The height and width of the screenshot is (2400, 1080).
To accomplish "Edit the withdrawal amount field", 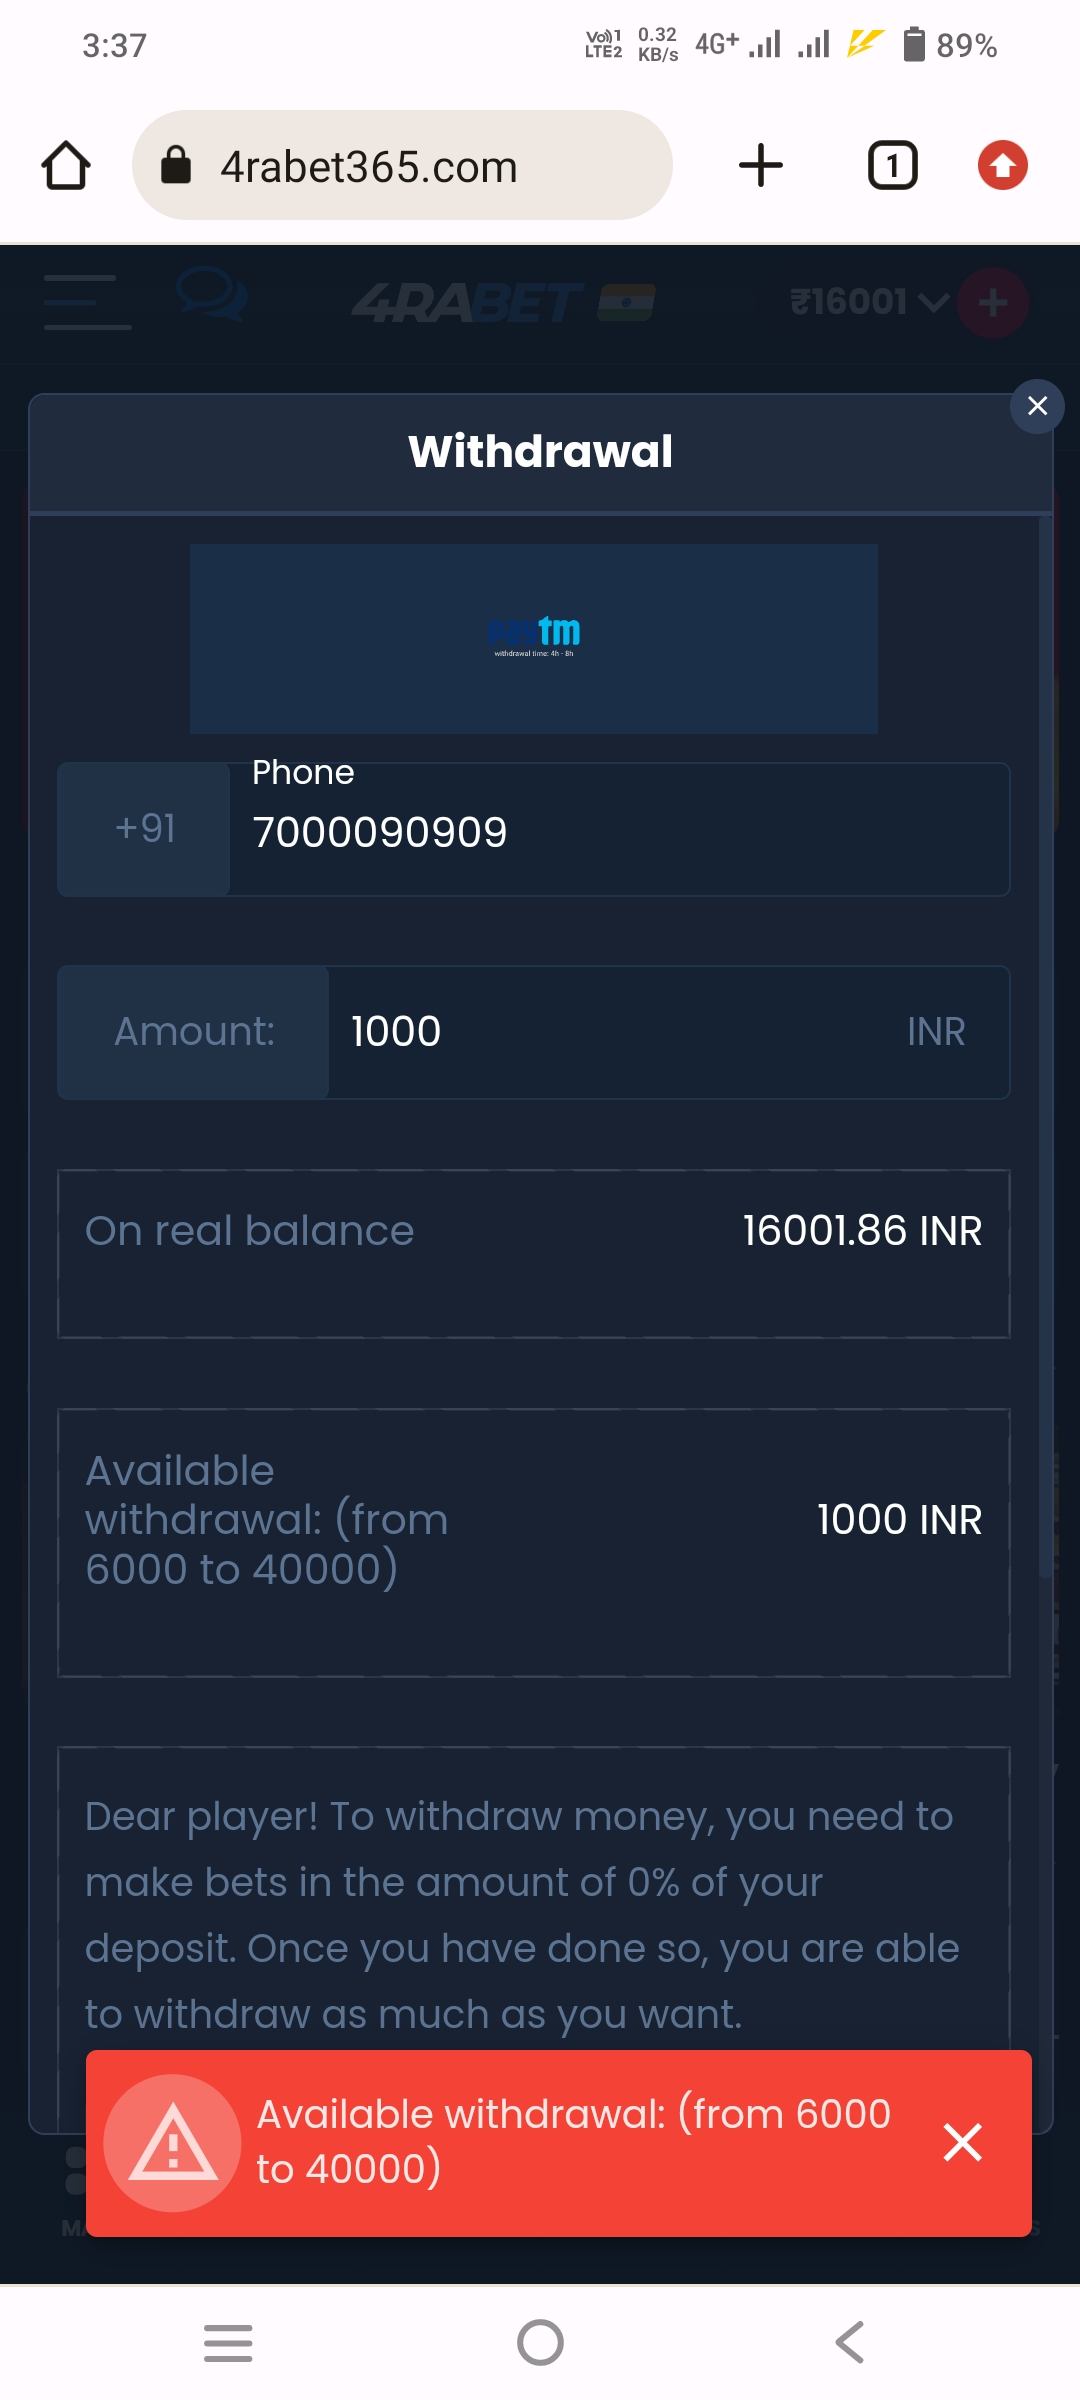I will click(620, 1032).
